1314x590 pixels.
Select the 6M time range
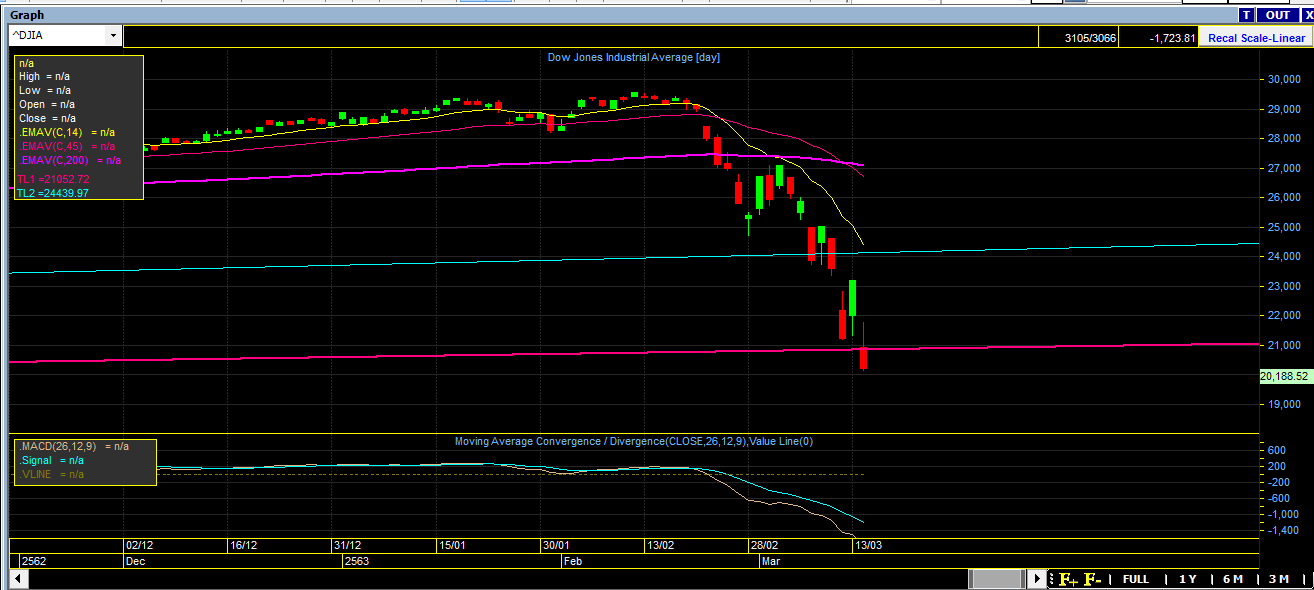pos(1232,579)
